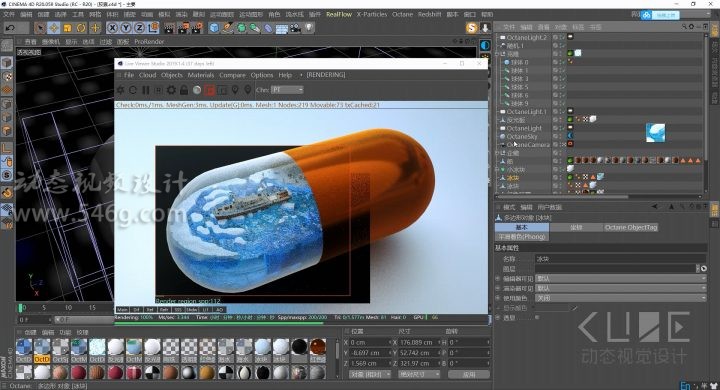Open the Floor environment icon
The image size is (720, 390).
282,28
